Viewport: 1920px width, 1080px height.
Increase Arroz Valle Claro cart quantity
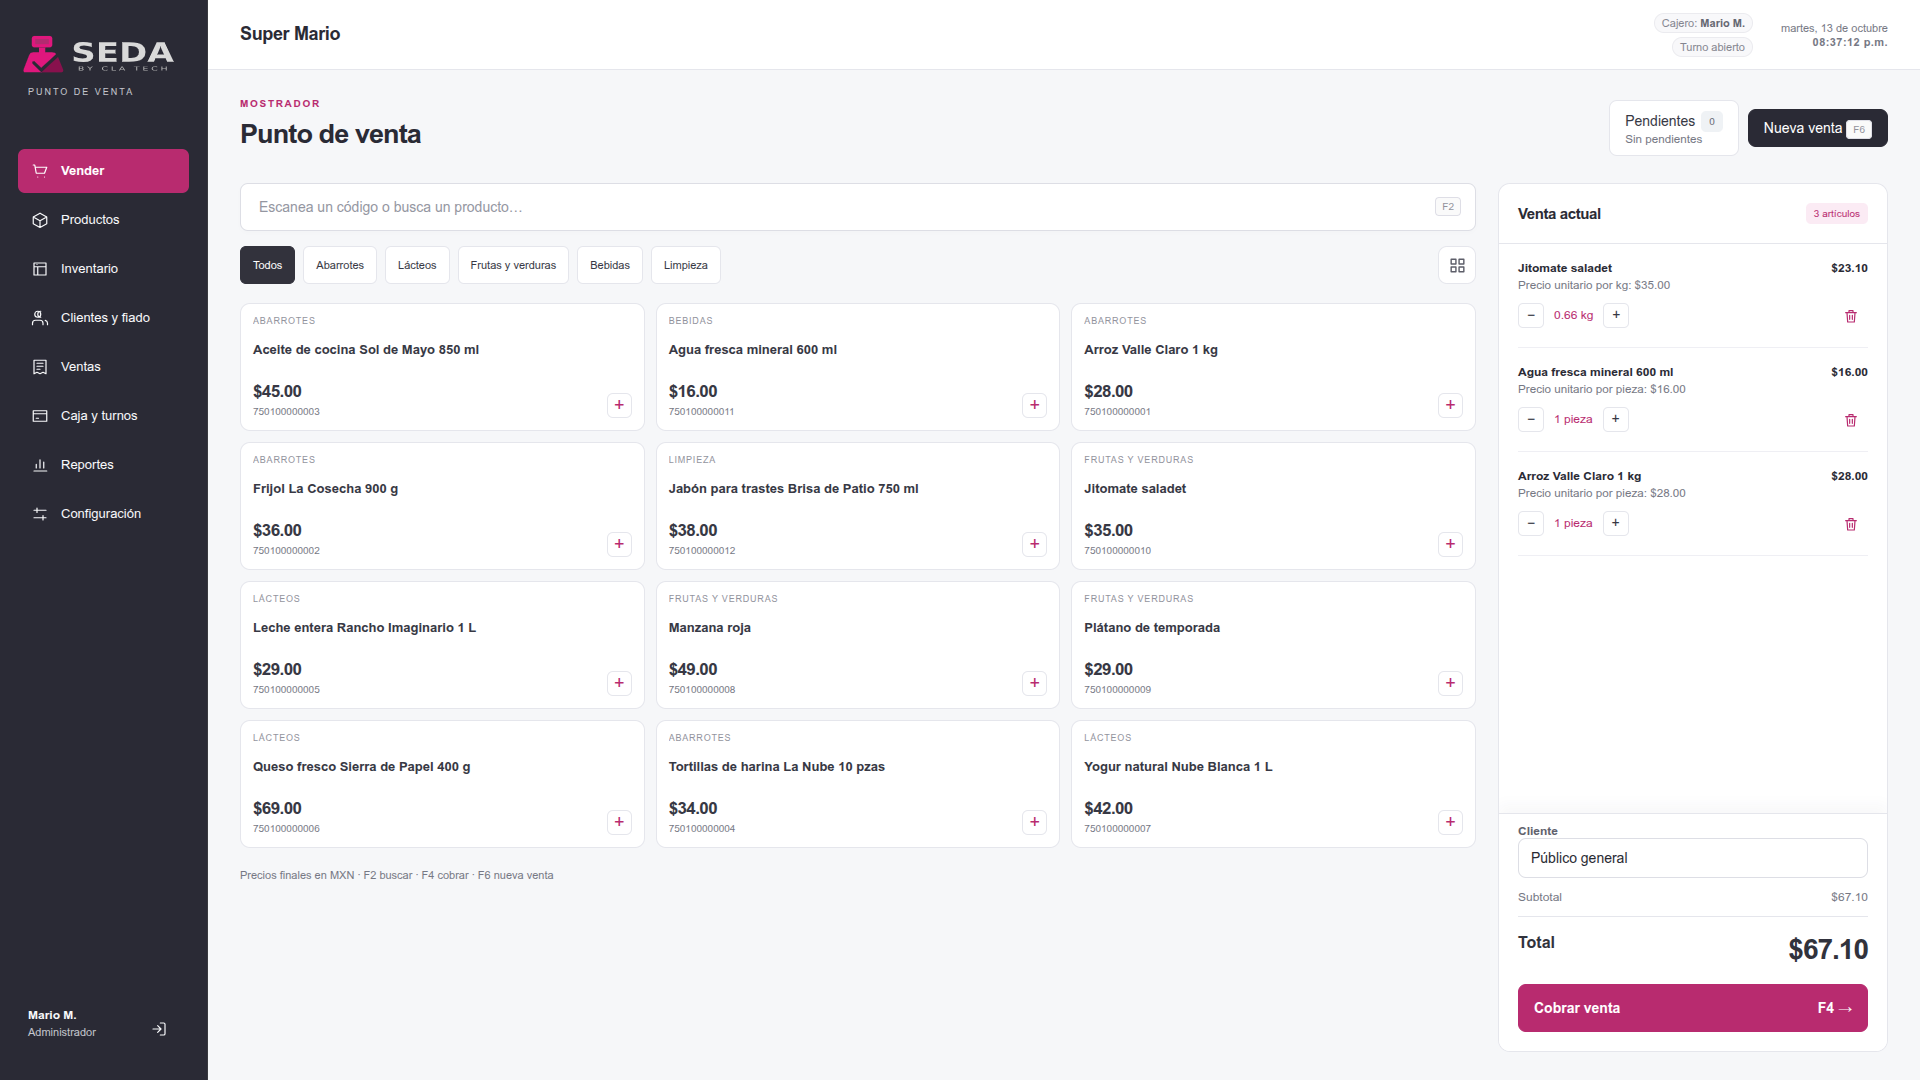[x=1616, y=523]
